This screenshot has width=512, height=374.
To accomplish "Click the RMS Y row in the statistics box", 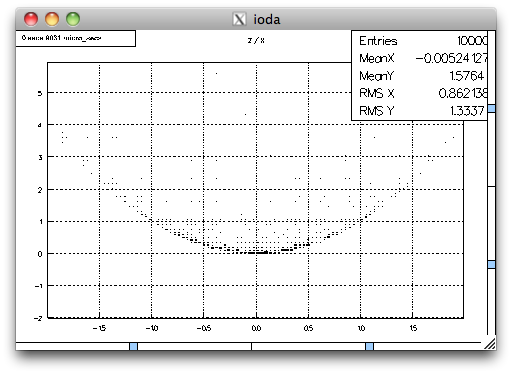I will (421, 111).
